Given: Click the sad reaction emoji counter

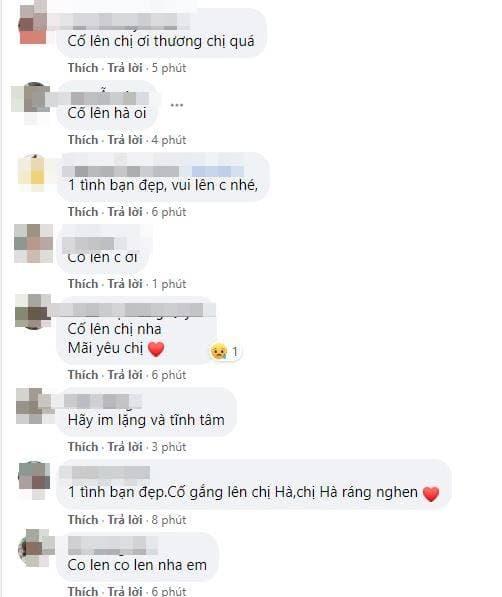Looking at the screenshot, I should [x=225, y=351].
